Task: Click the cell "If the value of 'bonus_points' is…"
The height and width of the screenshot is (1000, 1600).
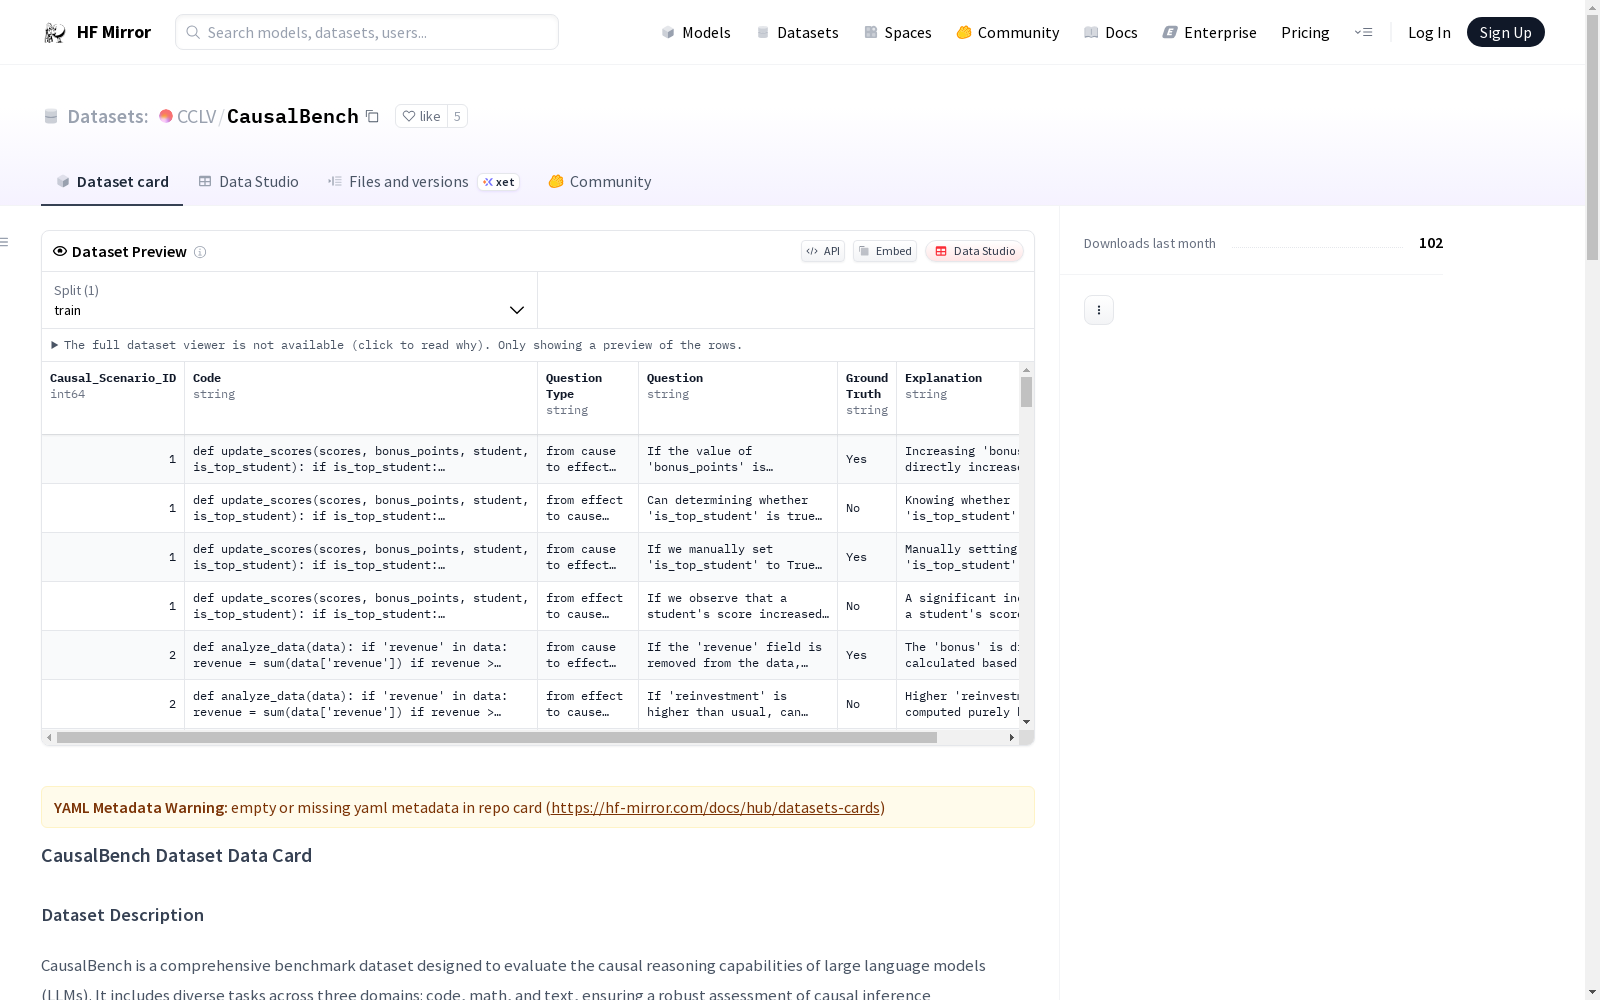Action: click(x=738, y=459)
